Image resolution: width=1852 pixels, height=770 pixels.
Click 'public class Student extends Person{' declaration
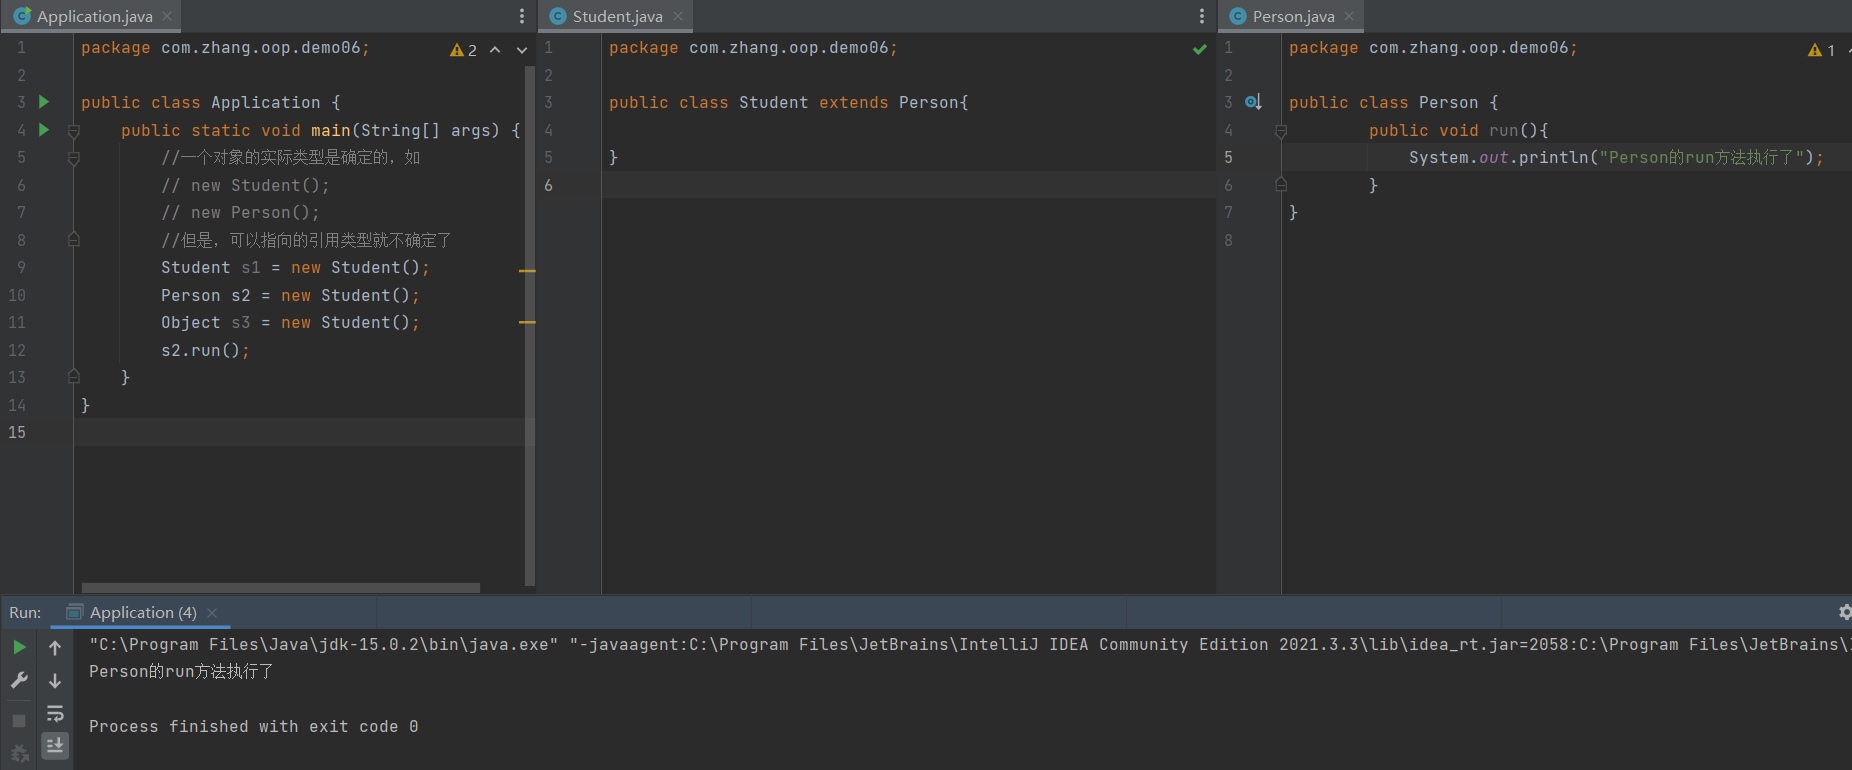click(789, 103)
